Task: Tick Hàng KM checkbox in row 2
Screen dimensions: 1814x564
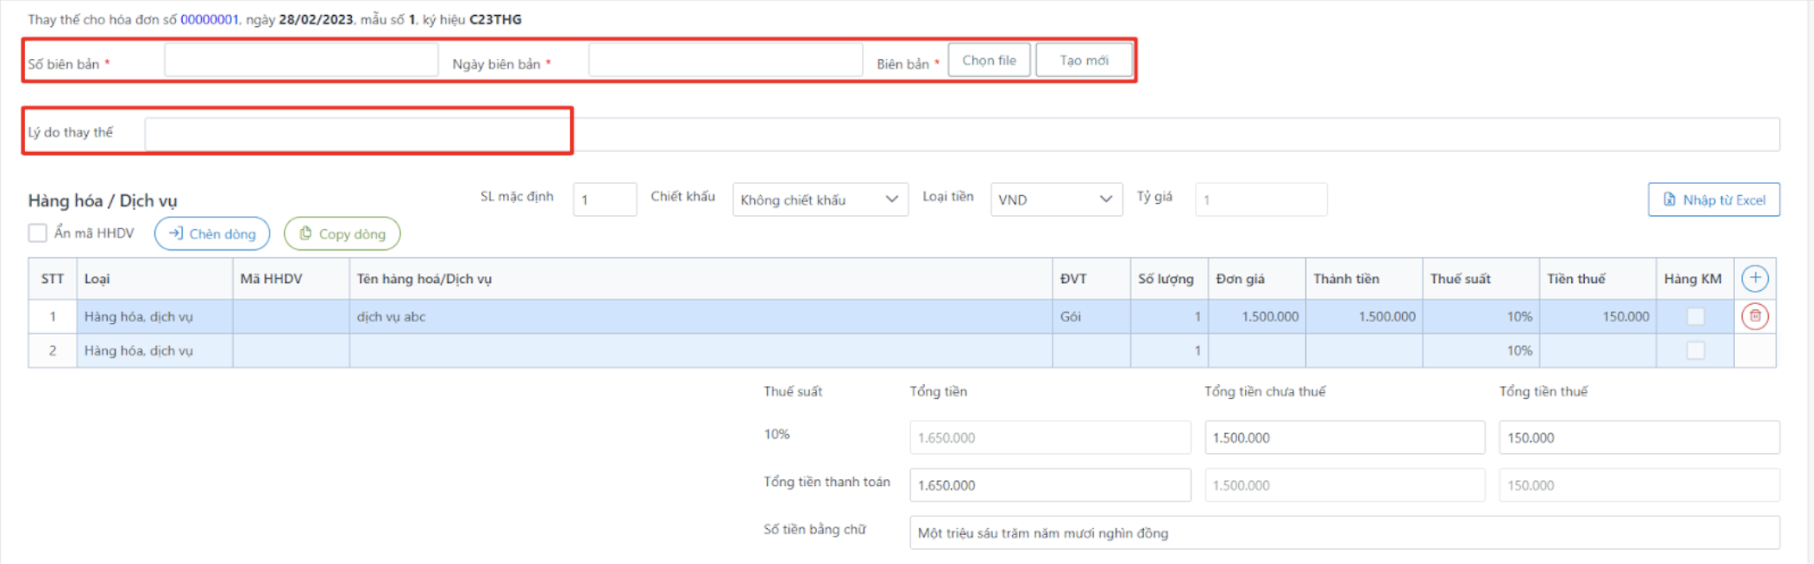Action: [1695, 350]
